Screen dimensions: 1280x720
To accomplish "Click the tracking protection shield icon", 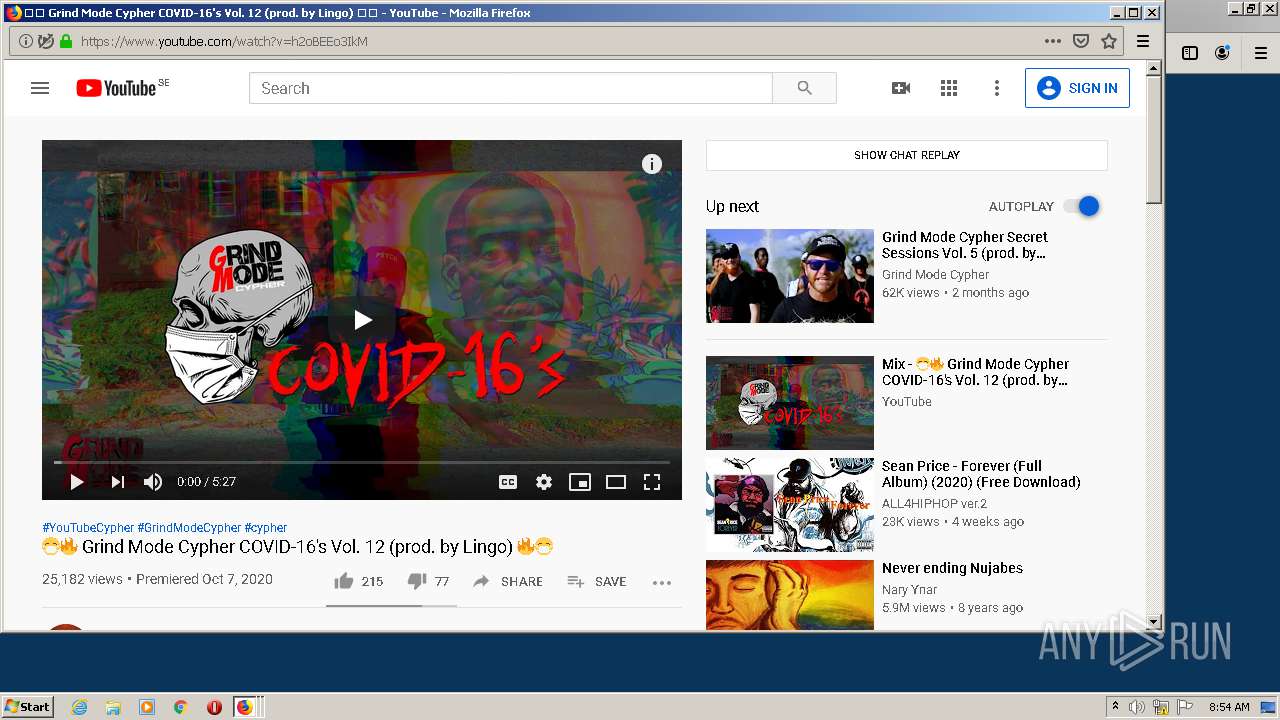I will tap(46, 41).
